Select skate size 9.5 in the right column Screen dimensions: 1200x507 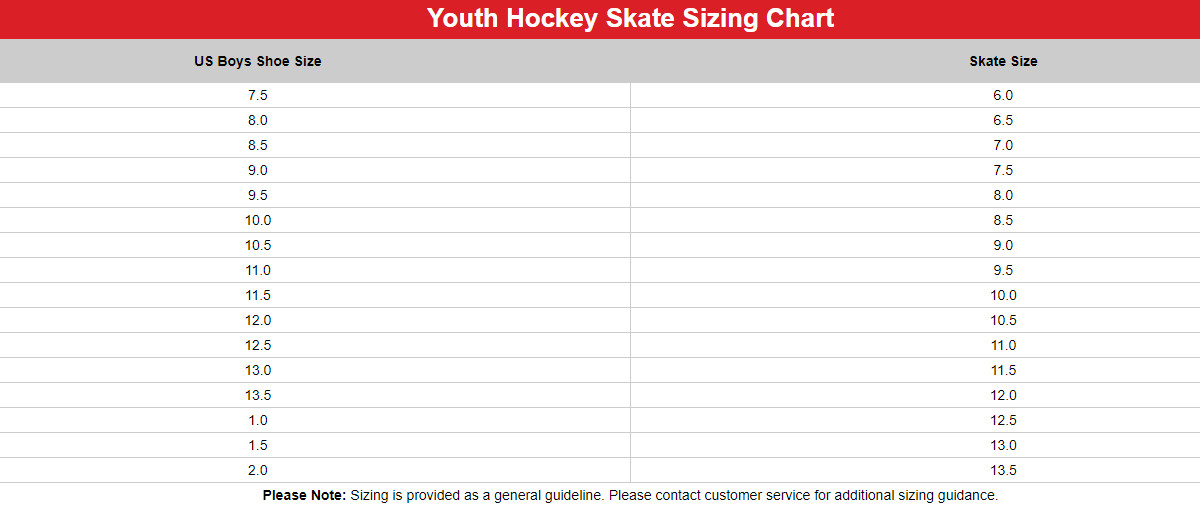pyautogui.click(x=1003, y=270)
